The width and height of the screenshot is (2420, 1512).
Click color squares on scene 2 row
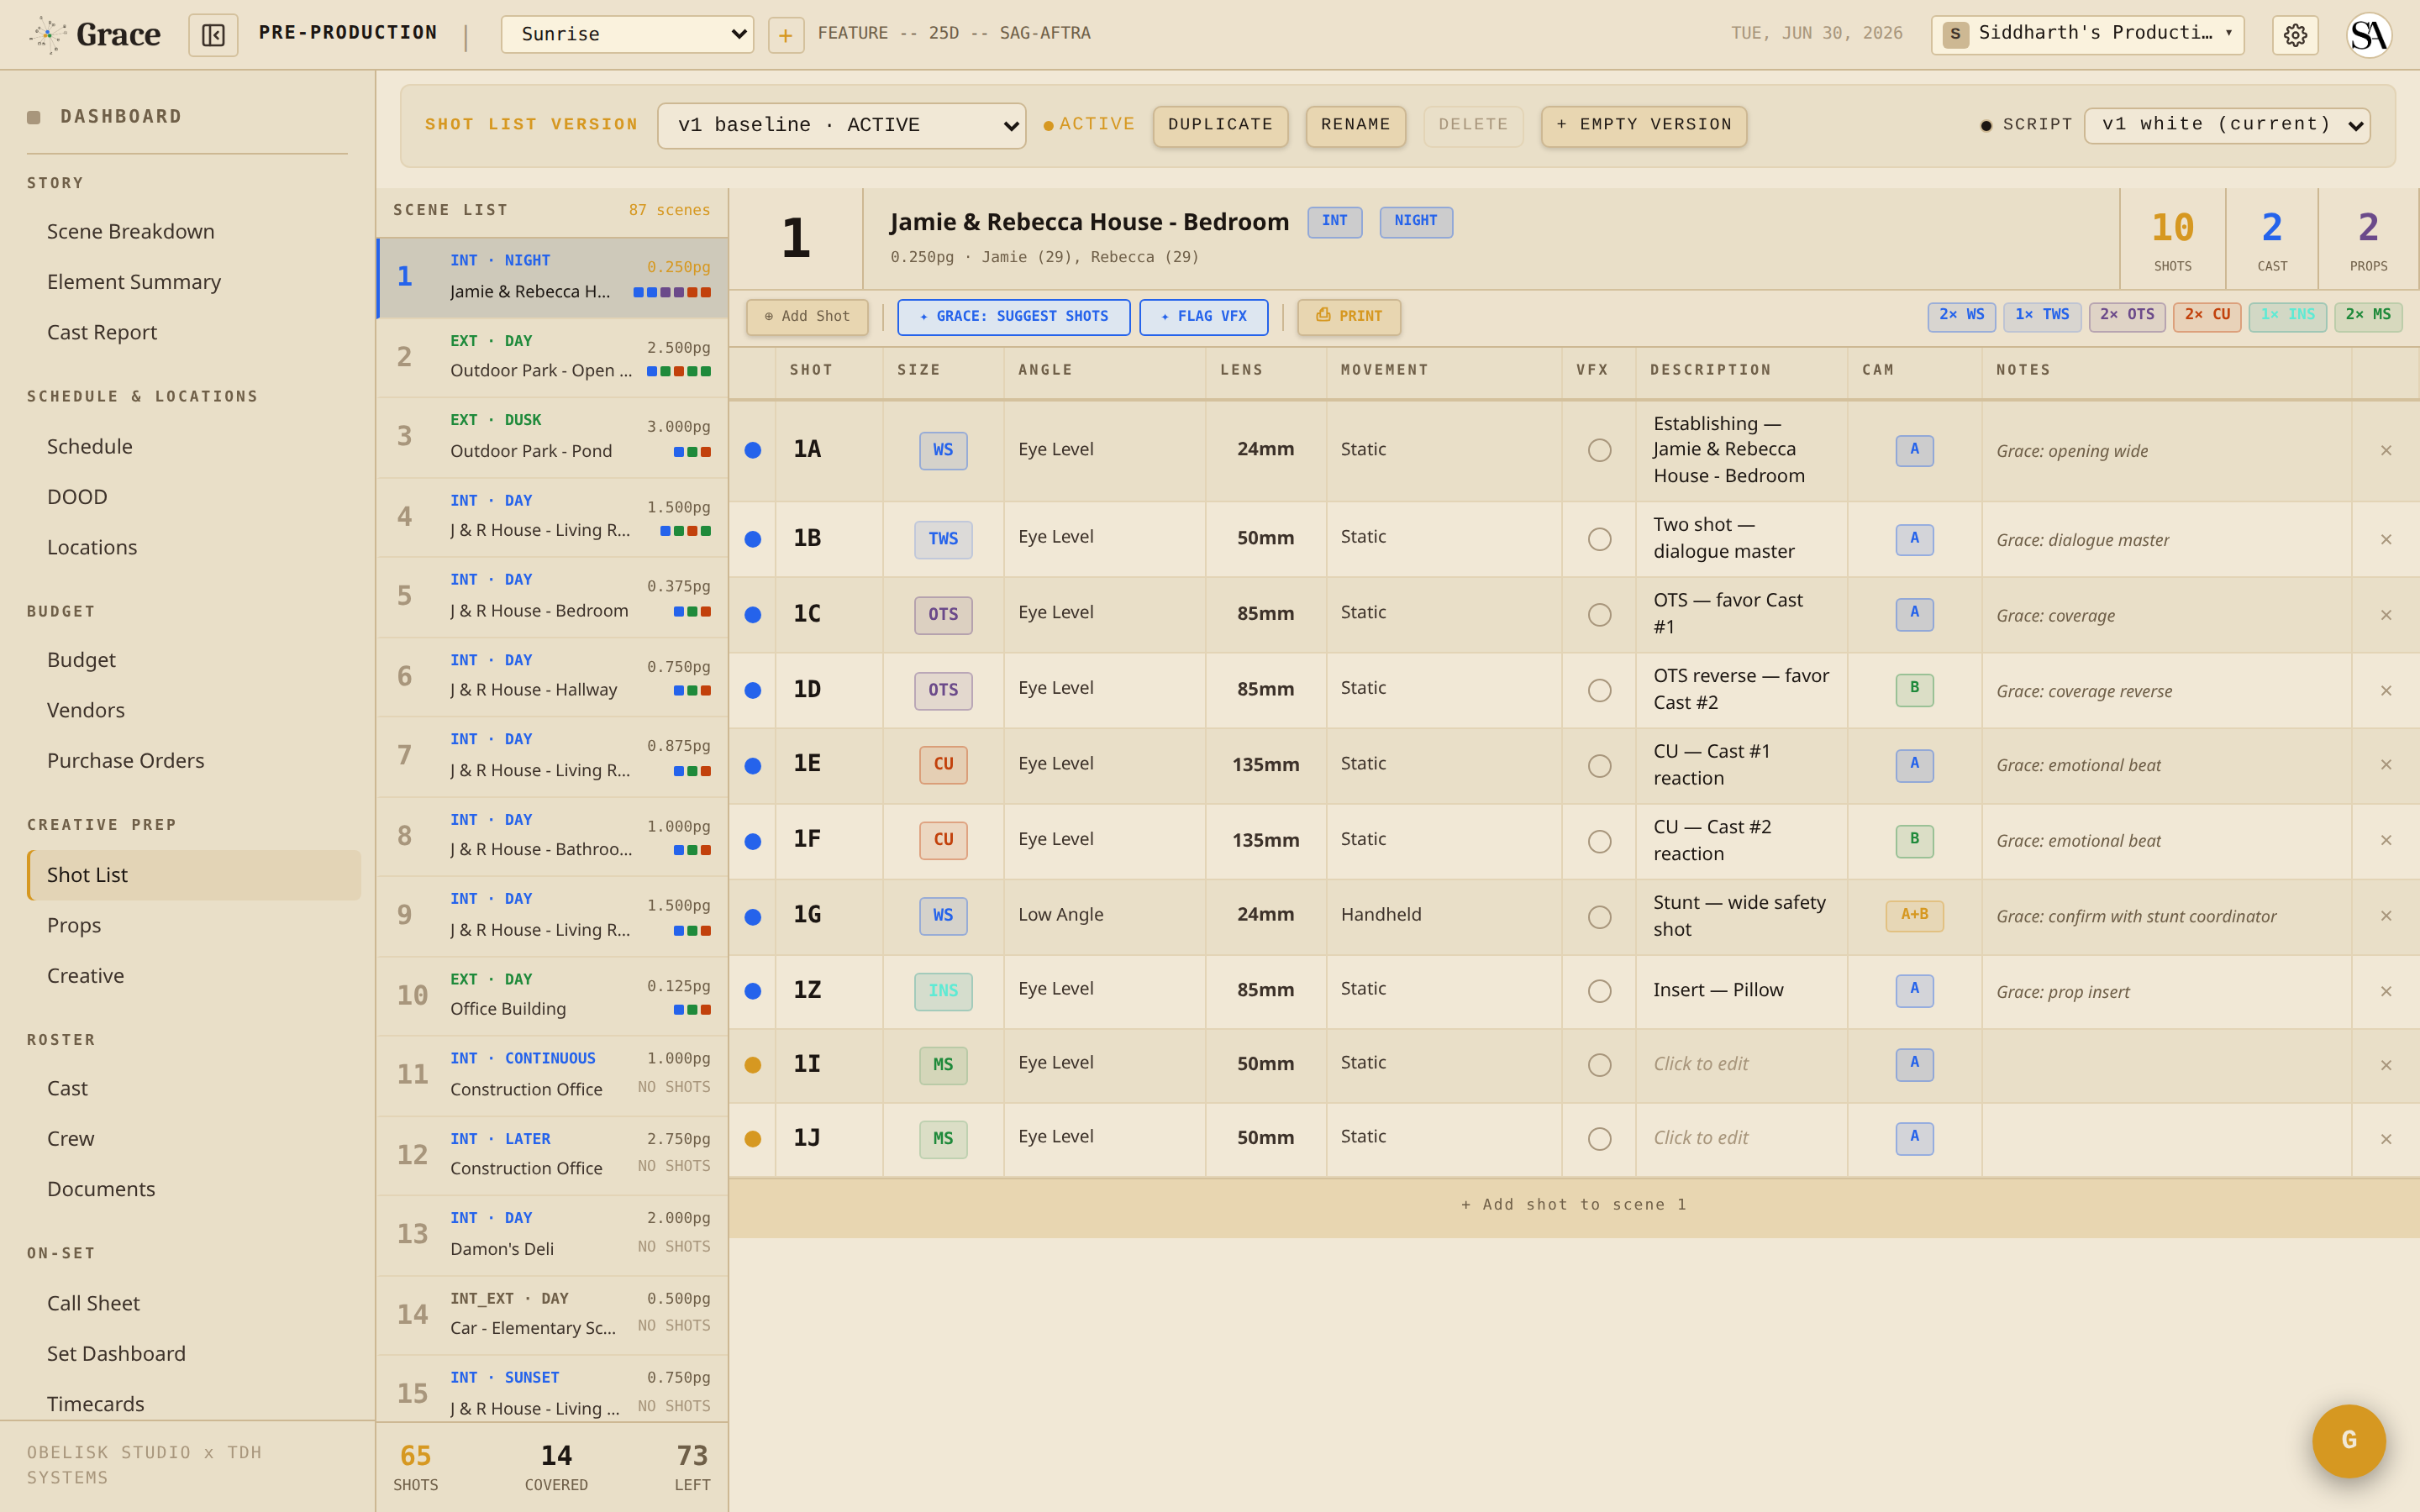pyautogui.click(x=679, y=372)
